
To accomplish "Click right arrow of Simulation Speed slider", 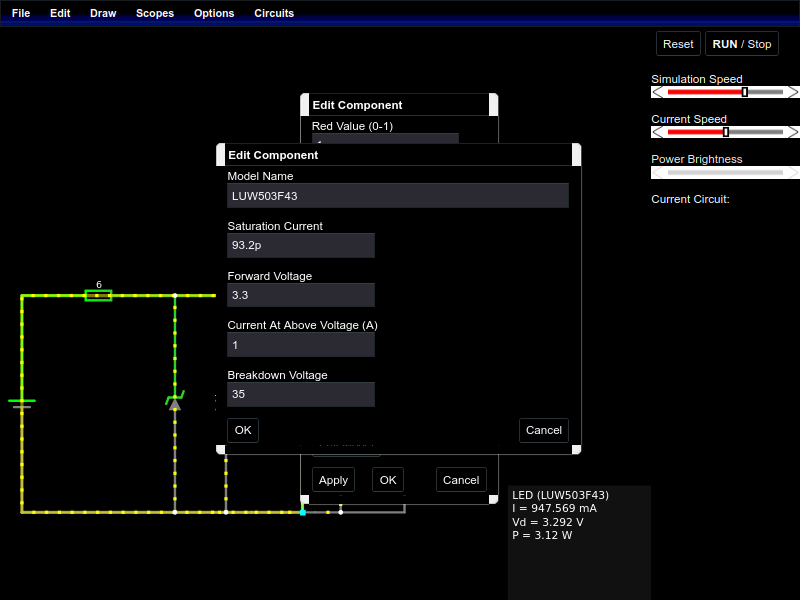I will click(x=793, y=92).
